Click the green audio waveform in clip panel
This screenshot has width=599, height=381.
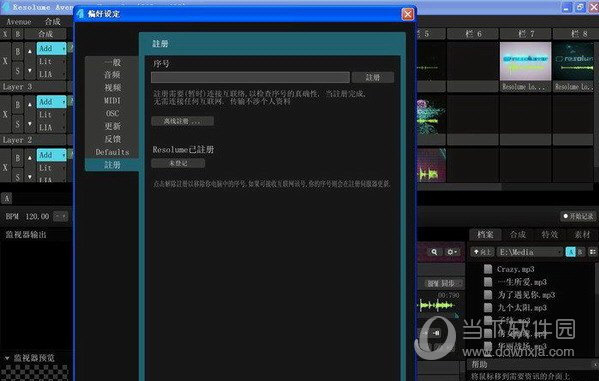pyautogui.click(x=436, y=305)
